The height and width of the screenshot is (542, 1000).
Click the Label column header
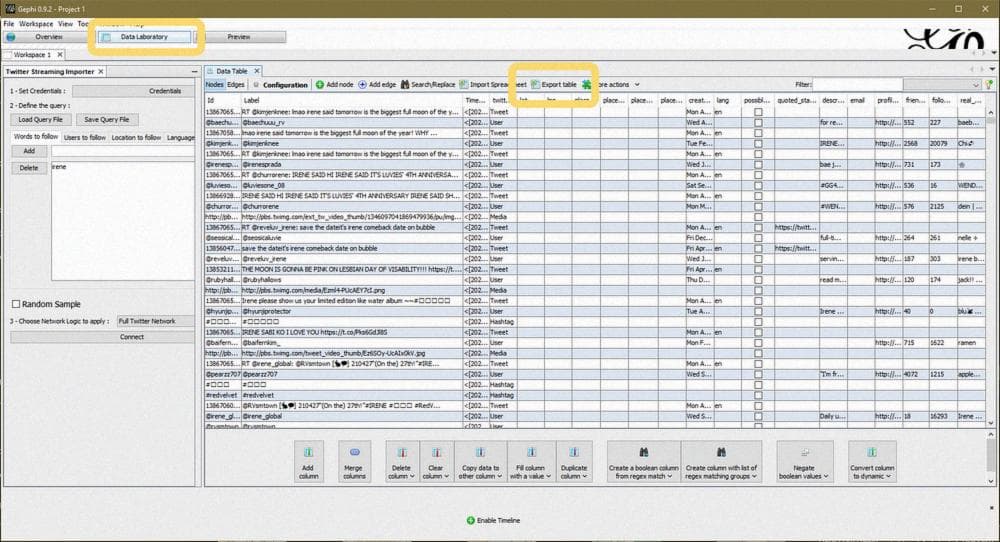tap(351, 100)
